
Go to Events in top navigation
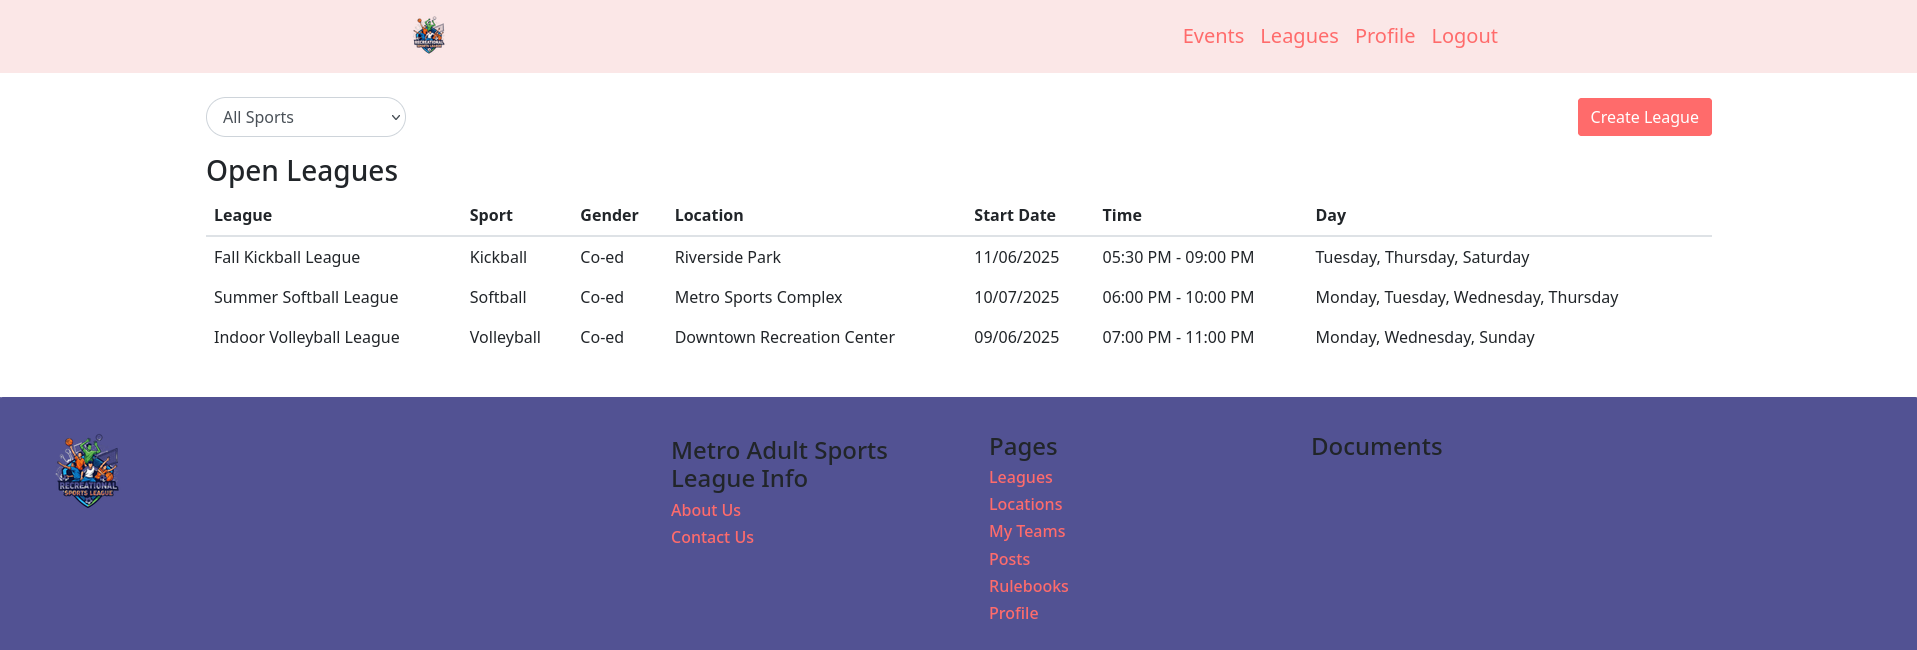click(1212, 36)
